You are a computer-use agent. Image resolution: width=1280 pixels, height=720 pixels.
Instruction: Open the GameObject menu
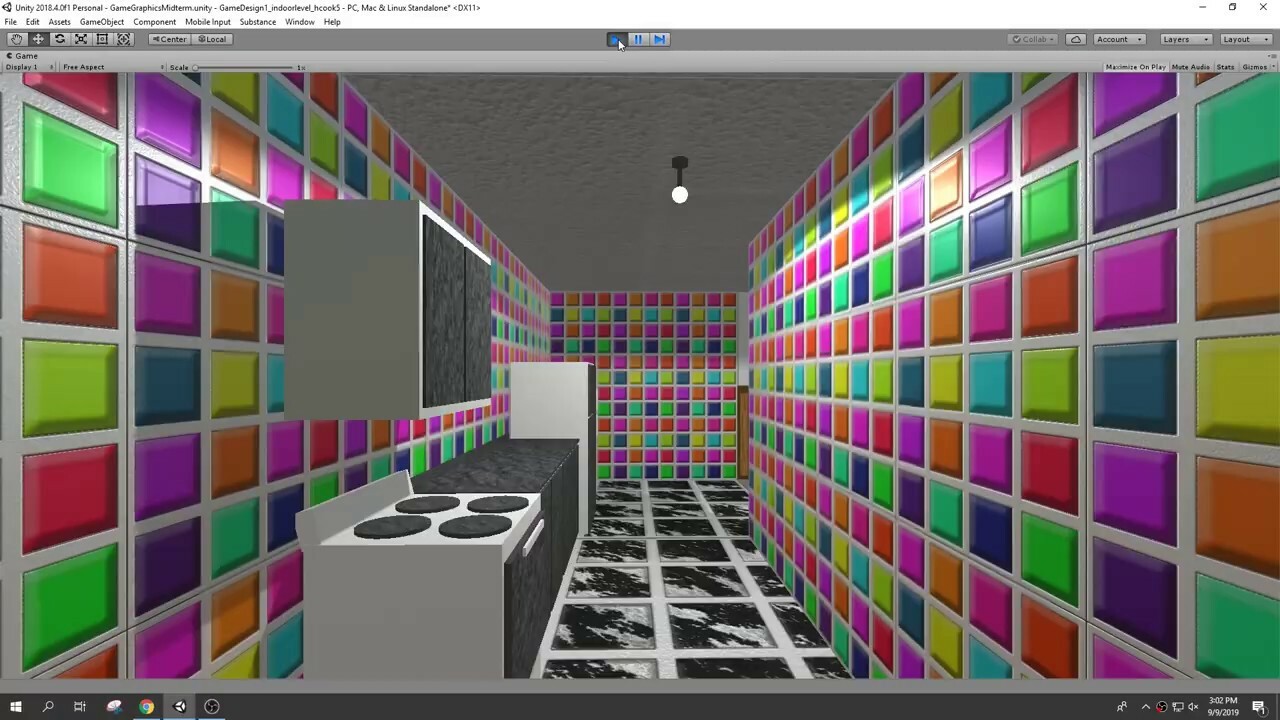click(101, 21)
